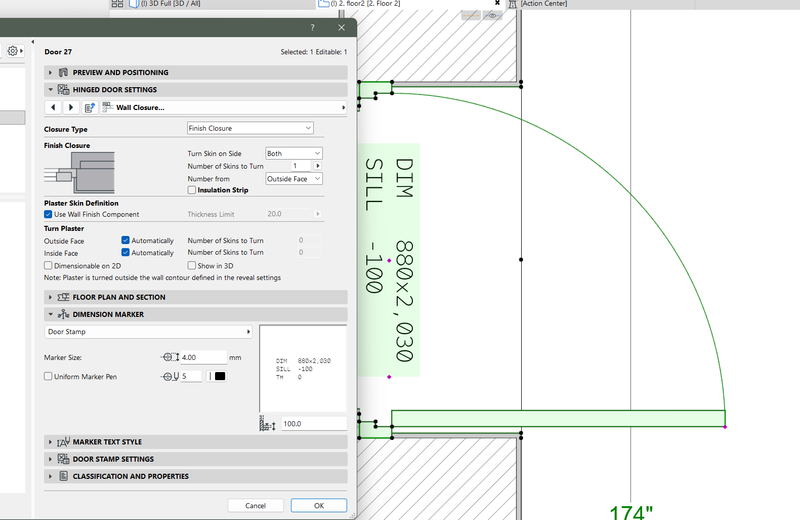
Task: Enable Show in 3D checkbox
Action: [191, 266]
